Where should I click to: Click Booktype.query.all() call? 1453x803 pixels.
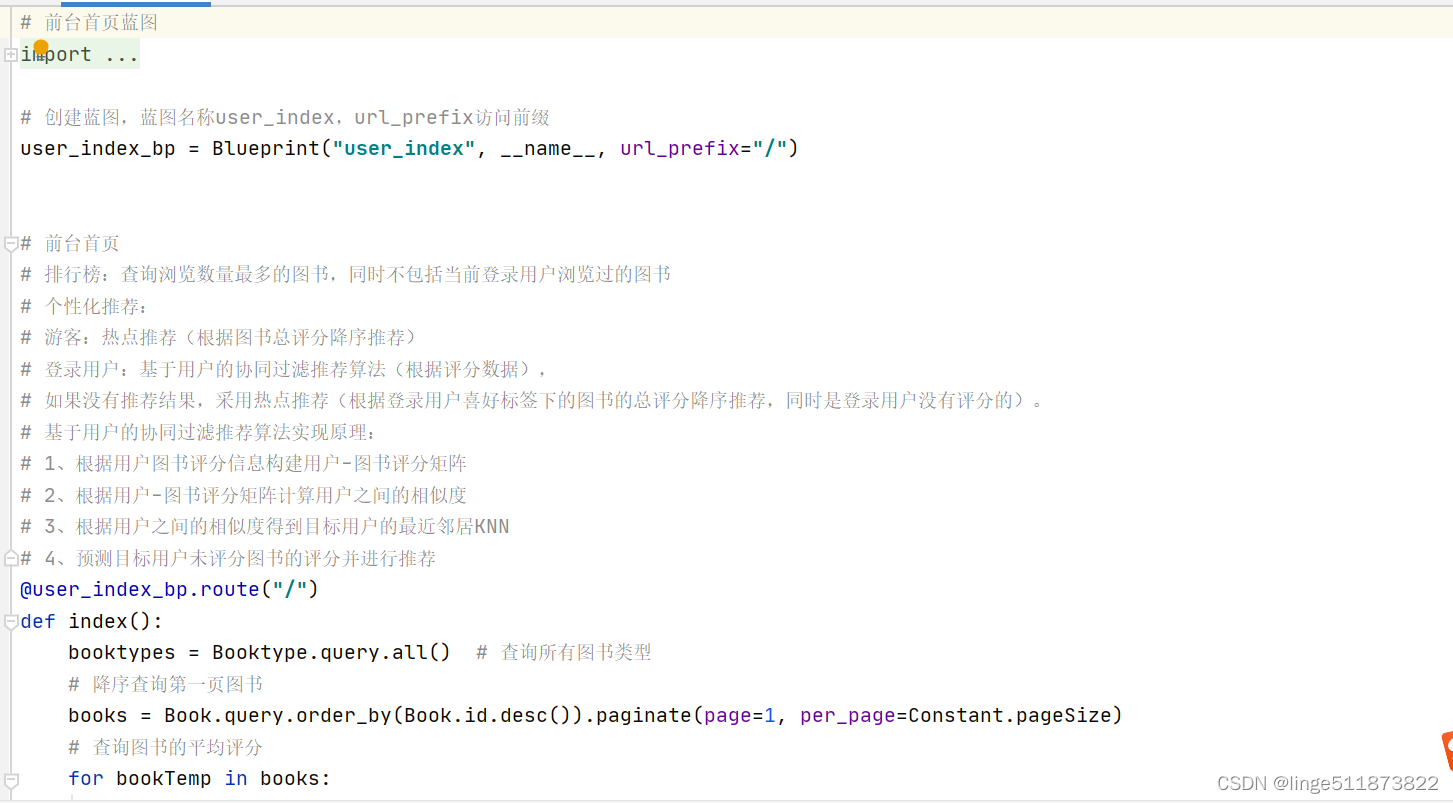click(332, 652)
